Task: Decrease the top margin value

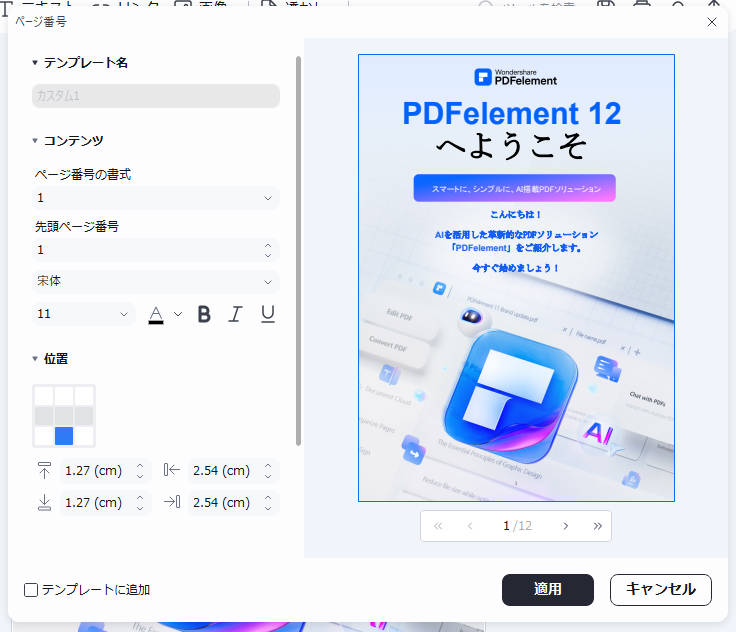Action: pyautogui.click(x=140, y=476)
